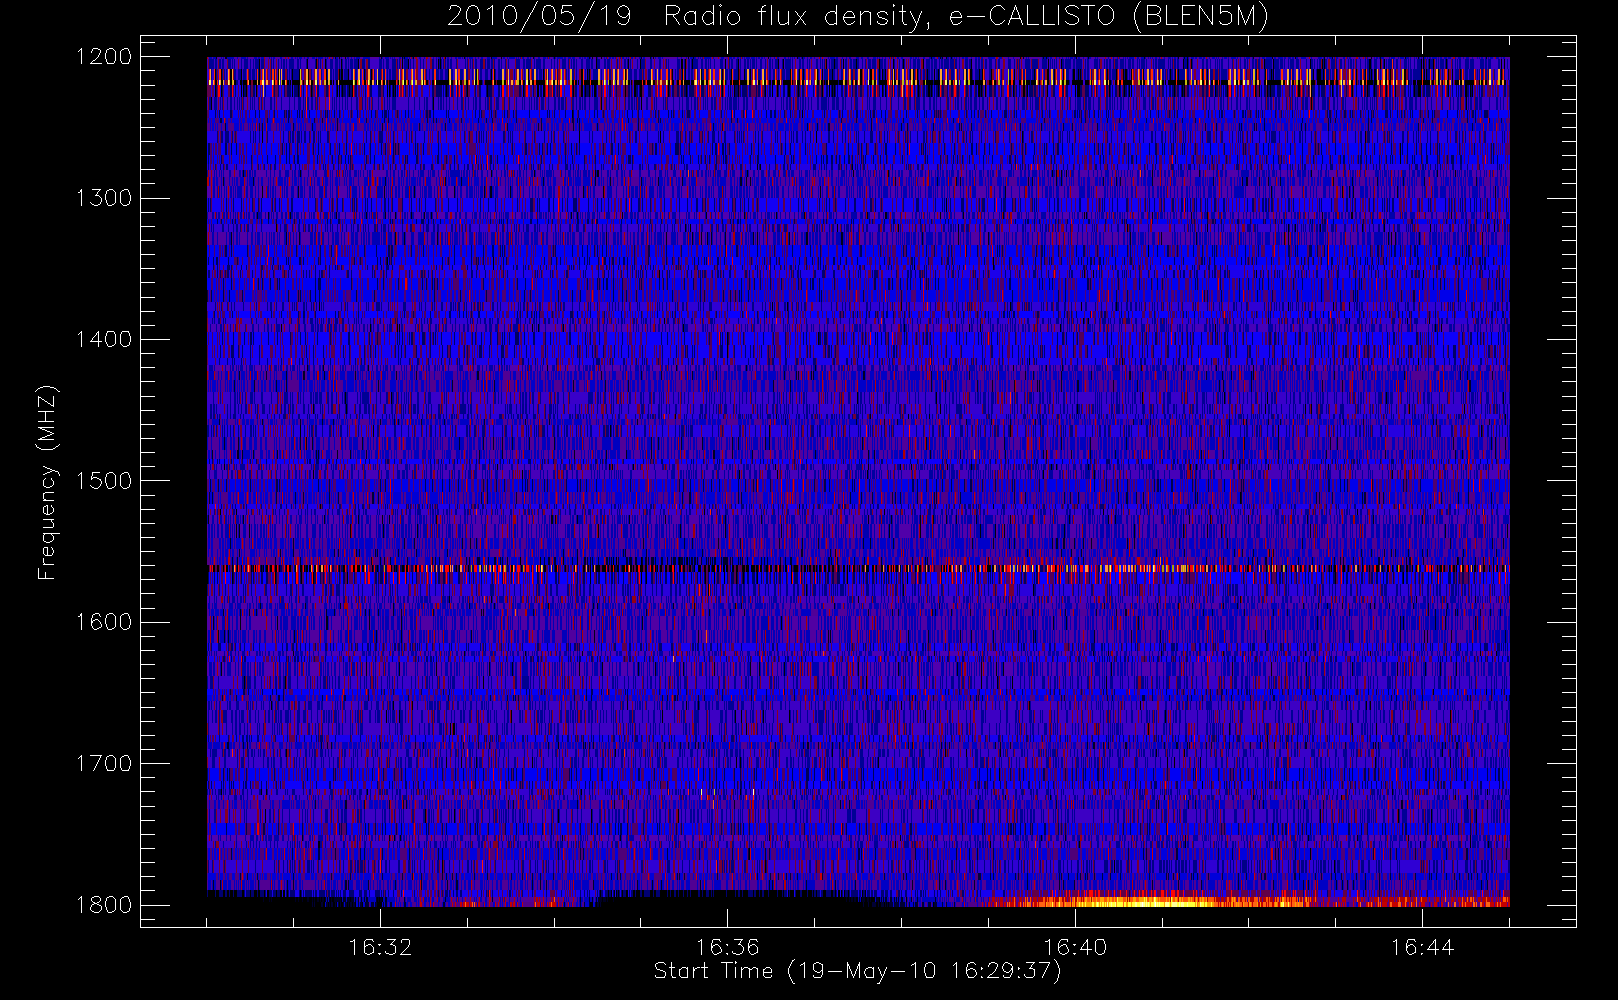The image size is (1618, 1000).
Task: Click the 1600 frequency tick label
Action: 104,622
